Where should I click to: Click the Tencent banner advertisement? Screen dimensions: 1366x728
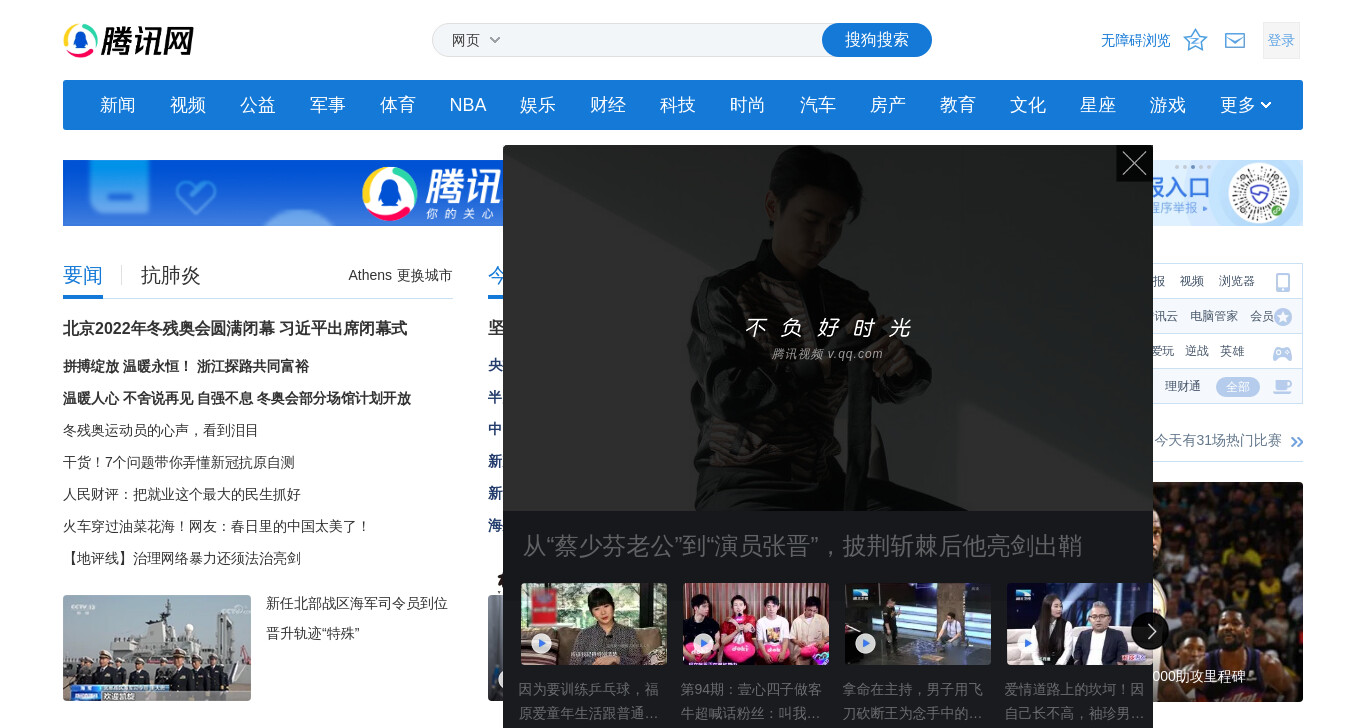283,193
